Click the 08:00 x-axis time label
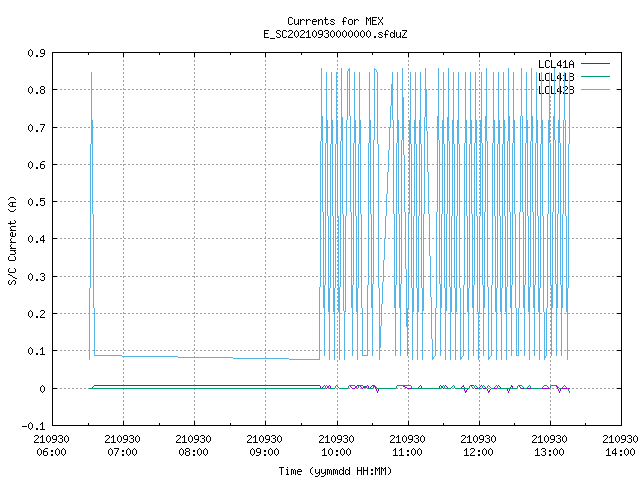This screenshot has height=480, width=640. 193,452
